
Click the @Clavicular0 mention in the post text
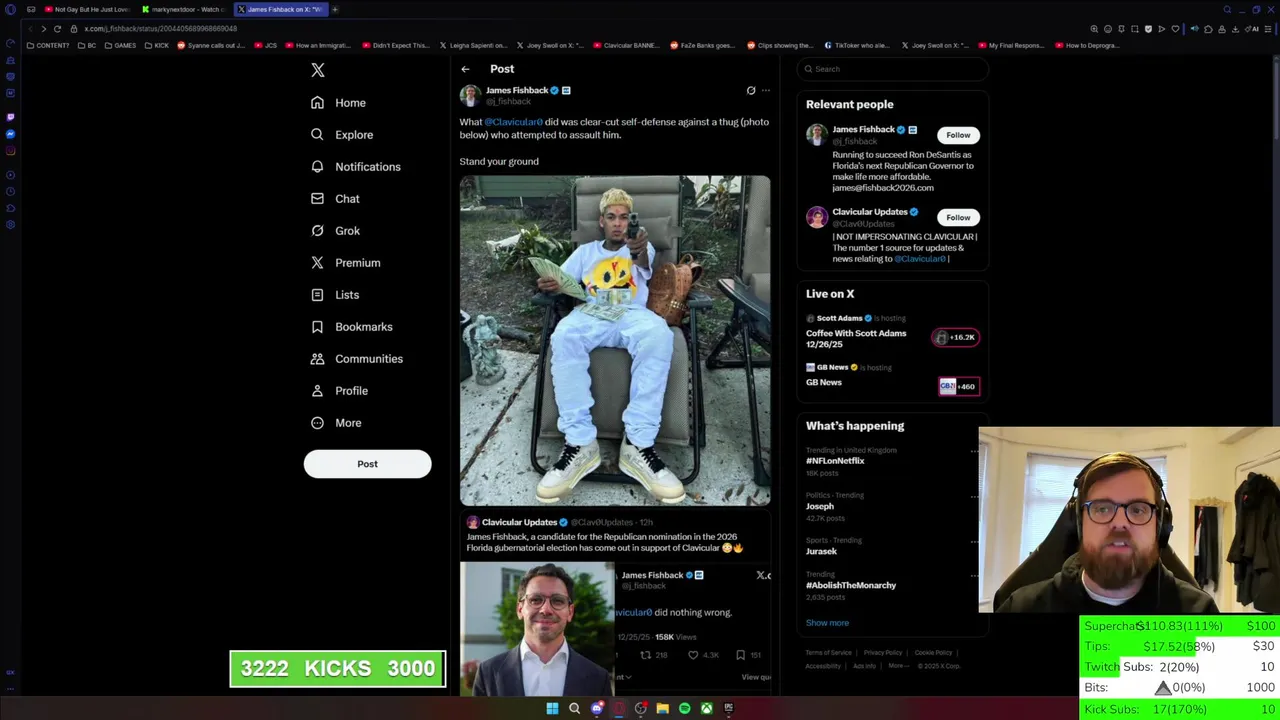click(513, 122)
